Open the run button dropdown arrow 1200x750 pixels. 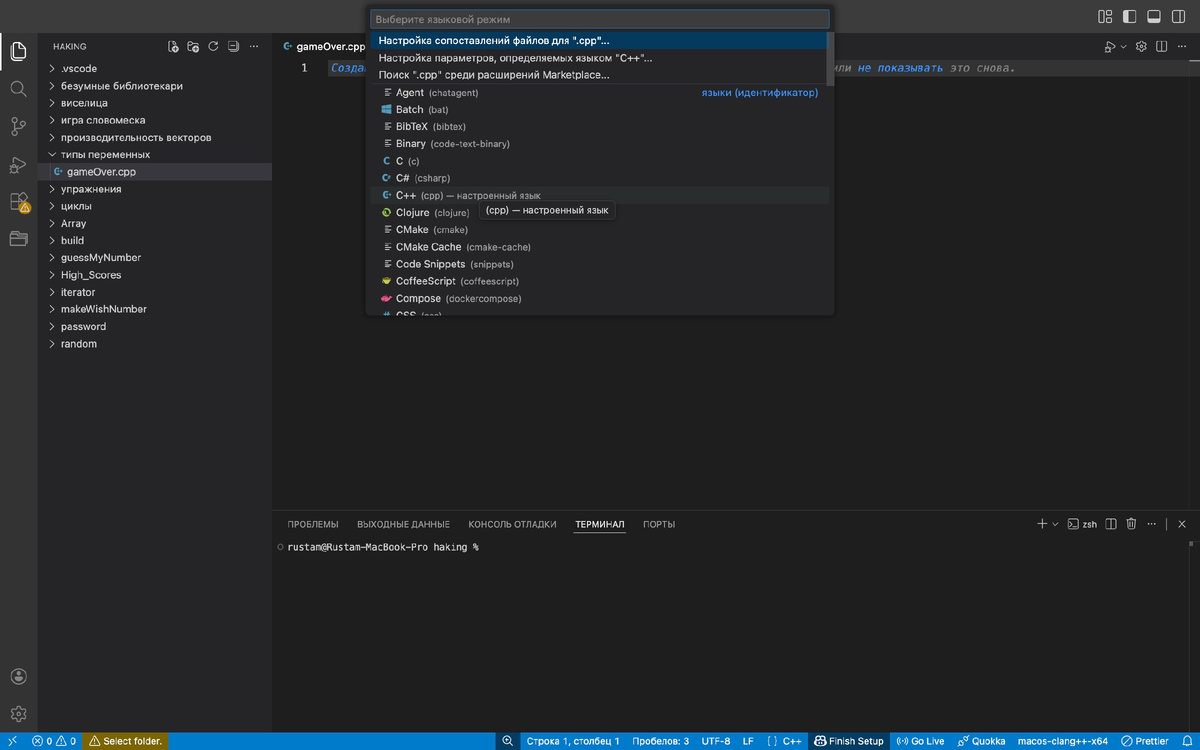click(1123, 46)
